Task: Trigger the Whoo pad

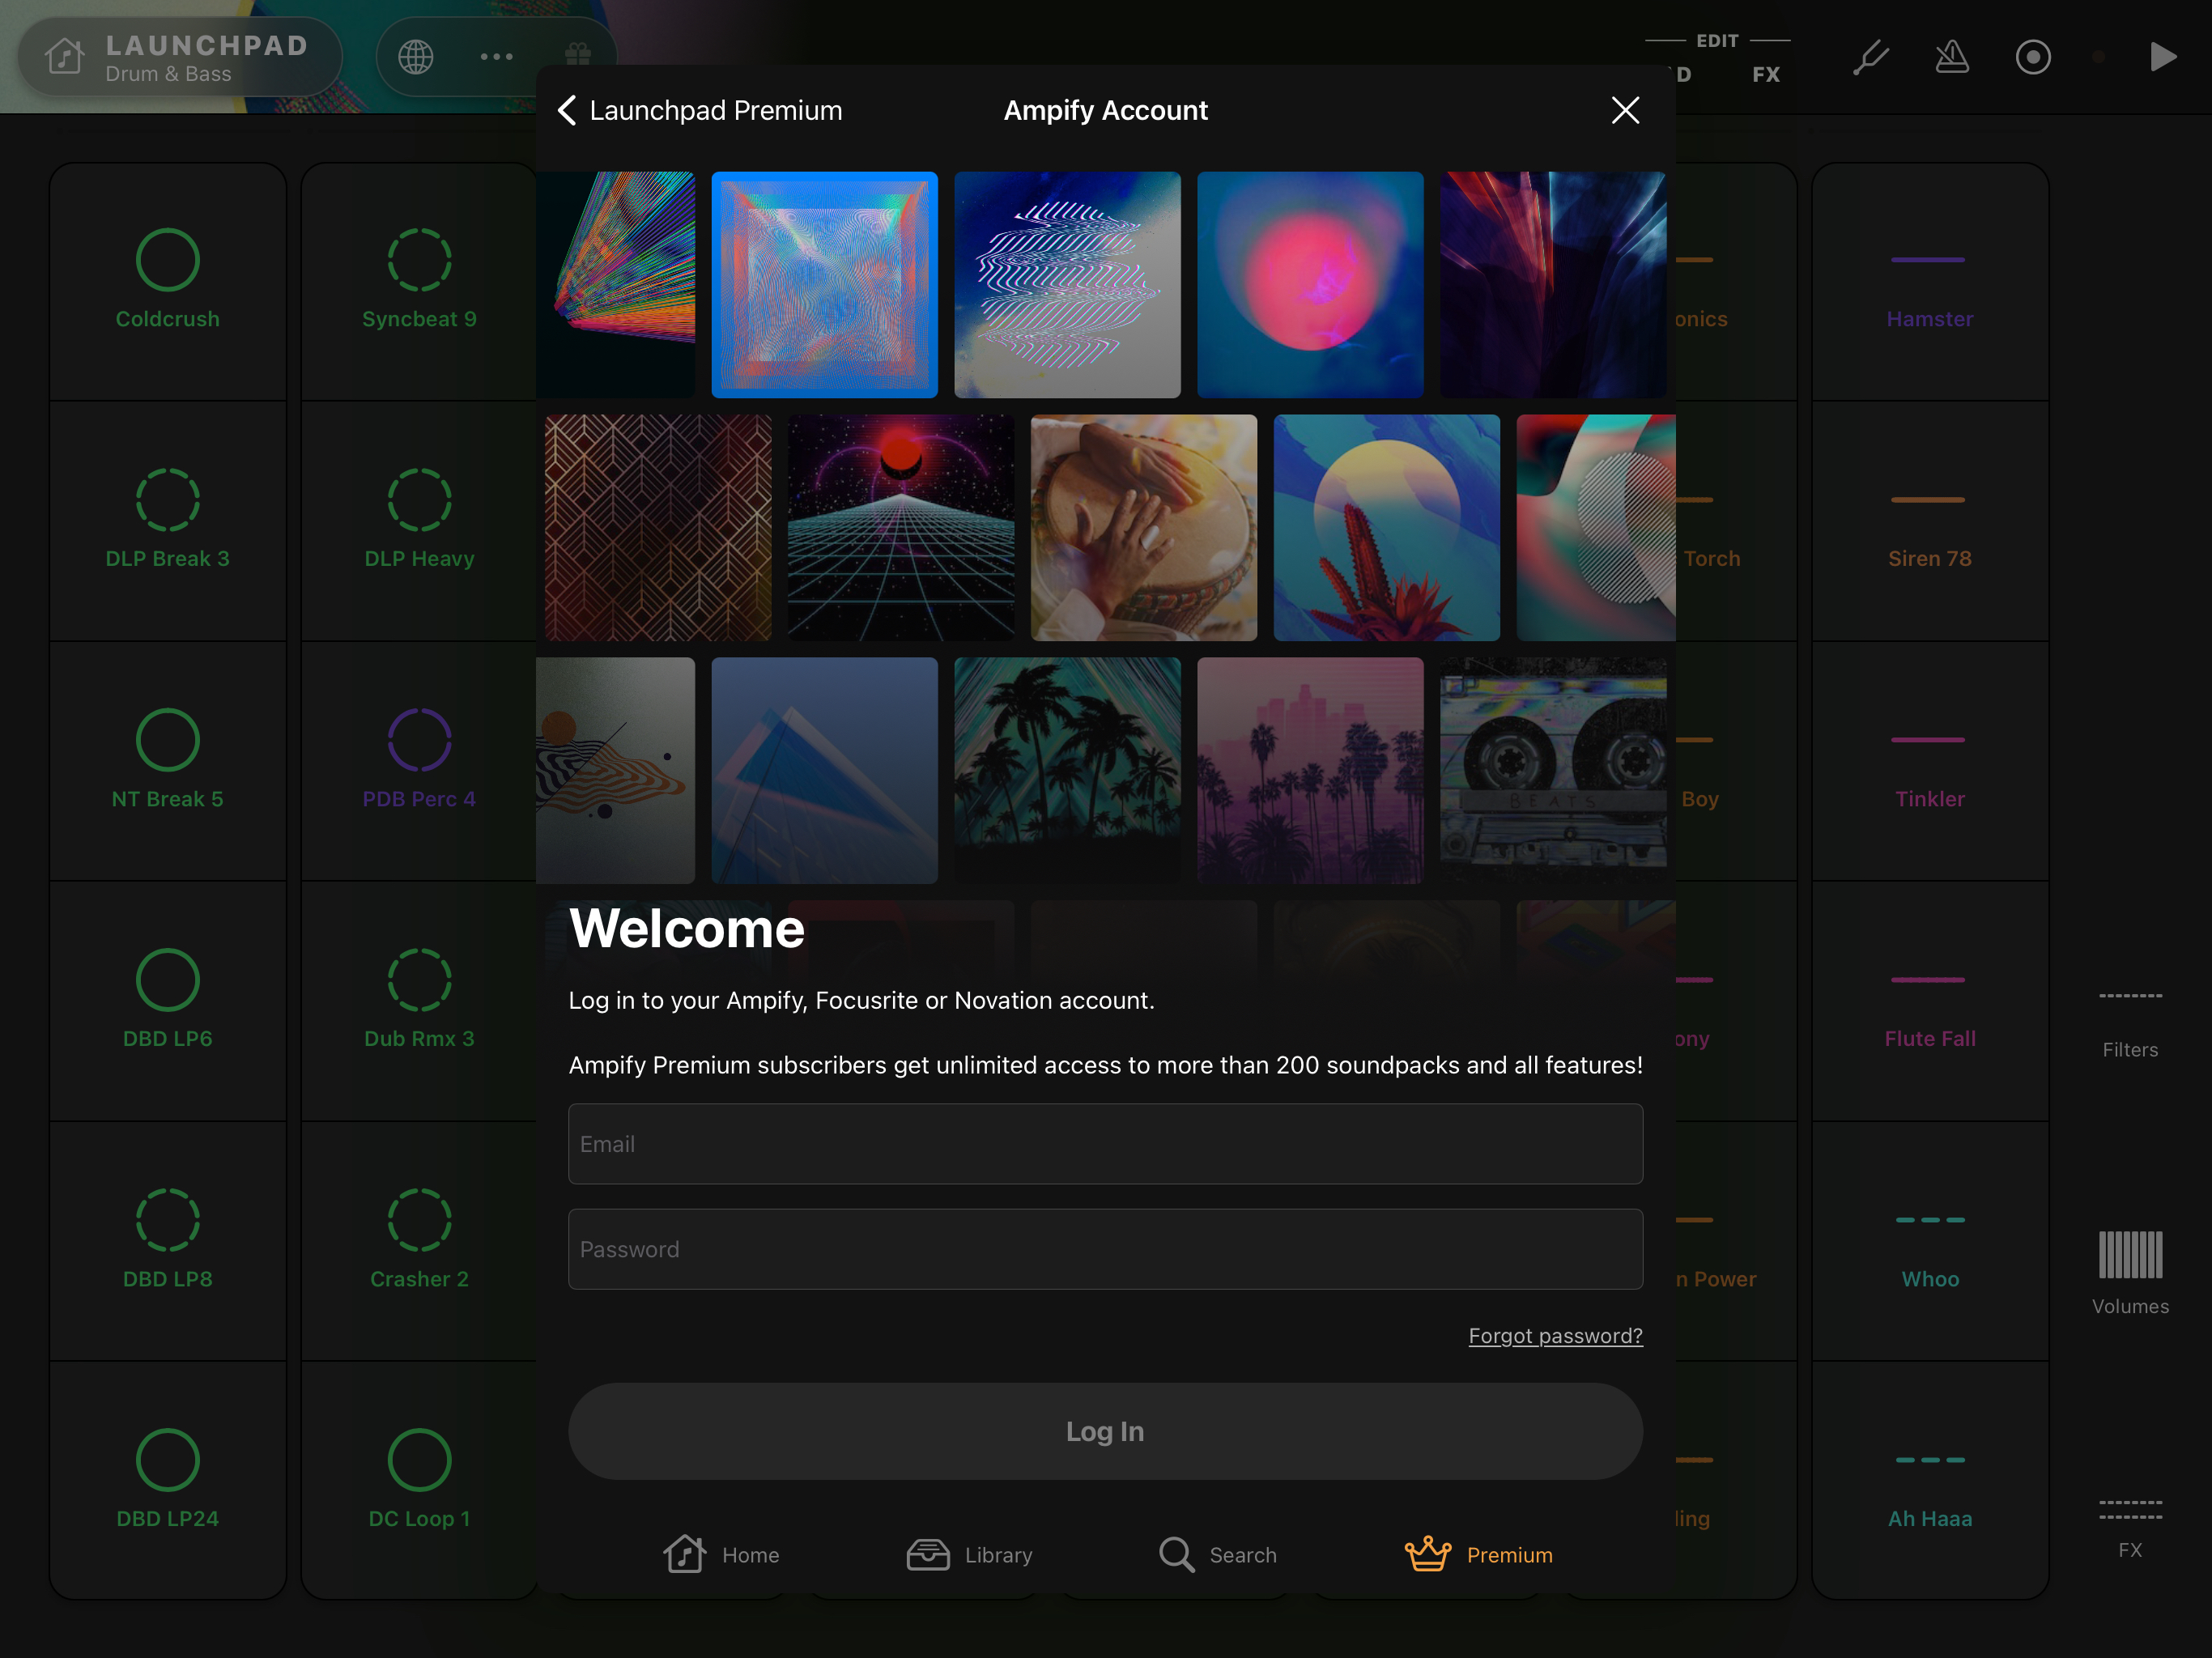Action: (1930, 1241)
